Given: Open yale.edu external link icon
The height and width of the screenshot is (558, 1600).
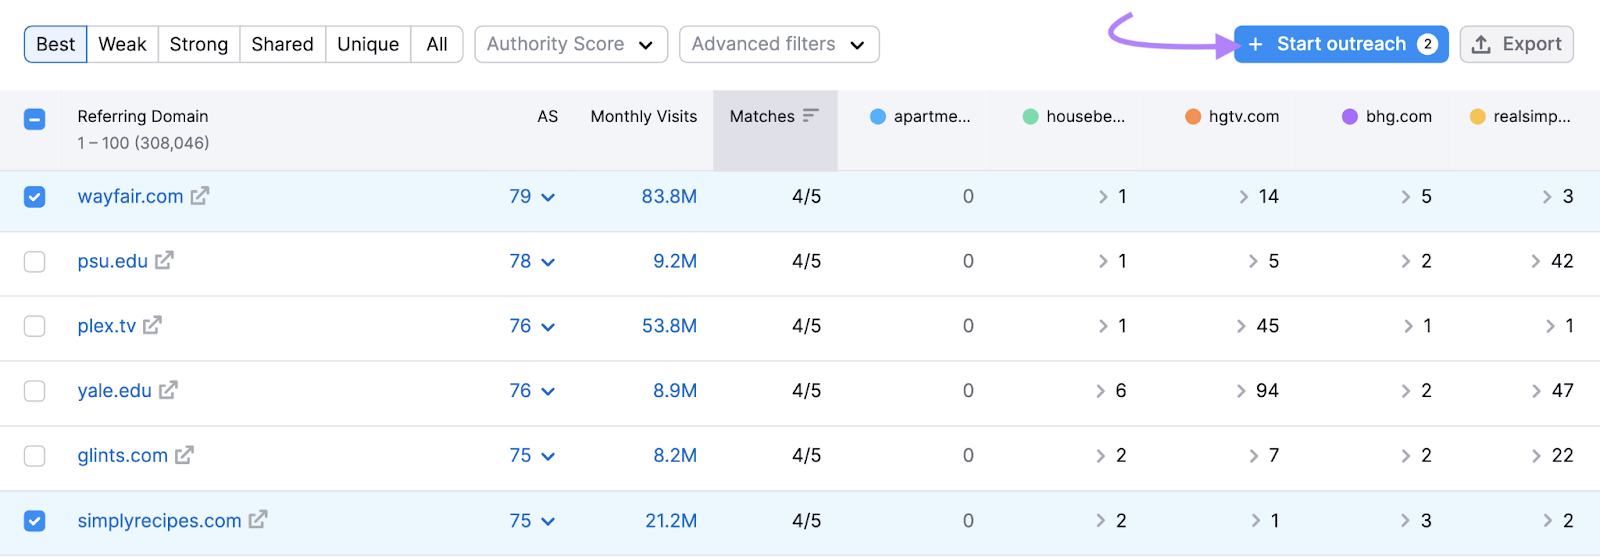Looking at the screenshot, I should pos(168,391).
